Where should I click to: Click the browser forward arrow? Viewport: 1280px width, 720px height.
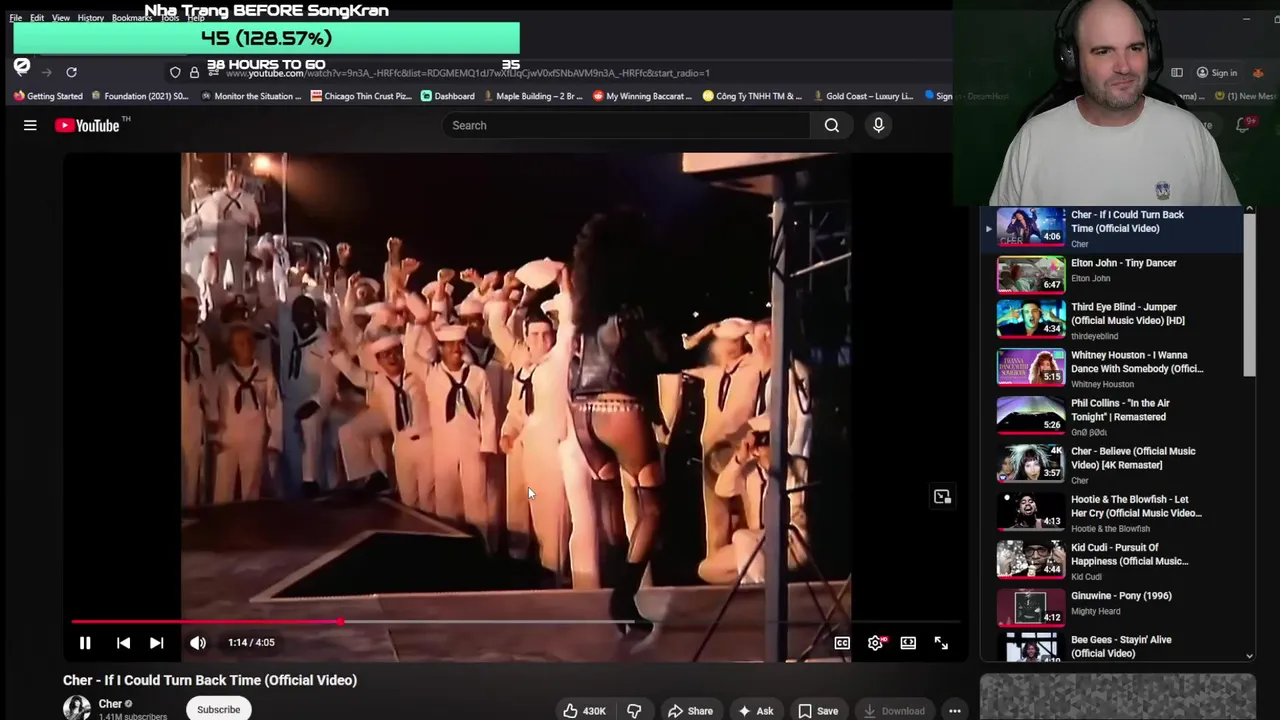46,72
